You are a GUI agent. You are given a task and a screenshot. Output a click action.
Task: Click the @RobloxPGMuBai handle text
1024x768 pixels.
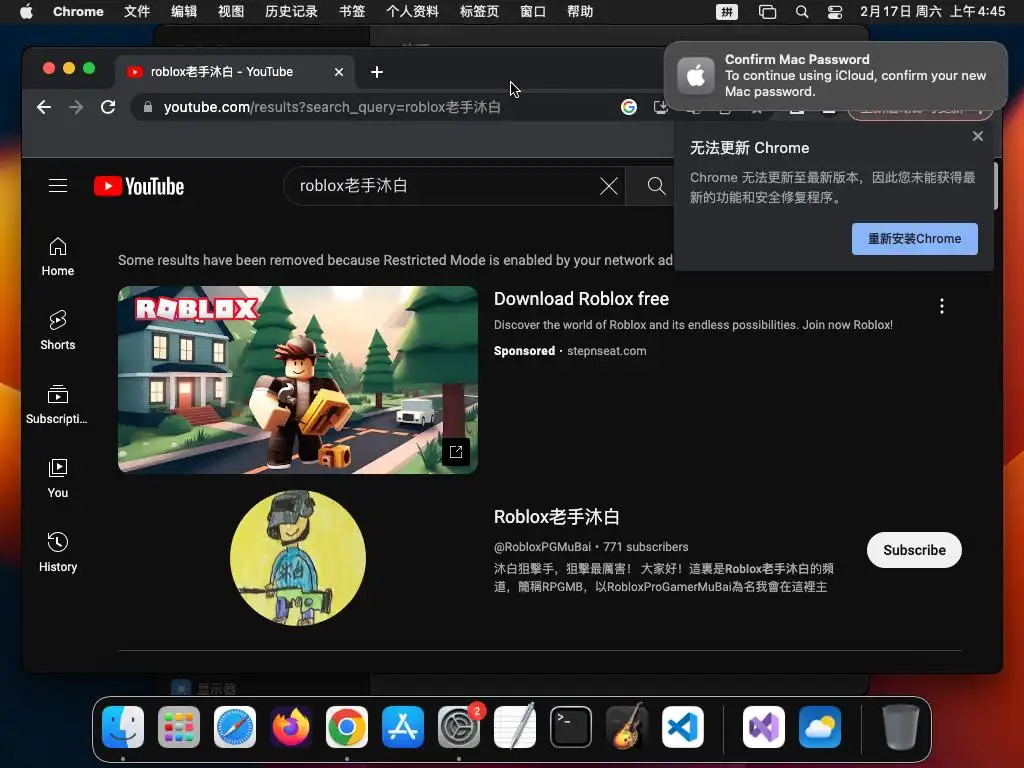point(543,547)
